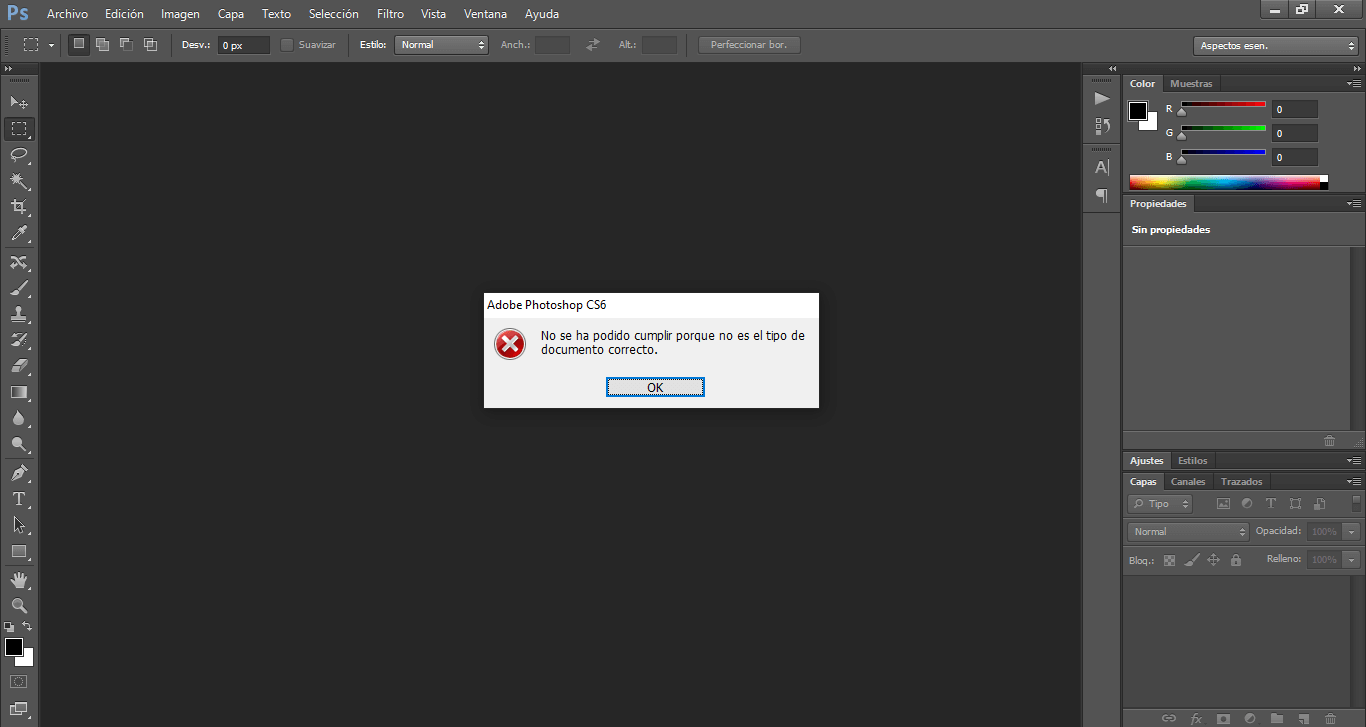
Task: Toggle lock image pixels brush
Action: (x=1191, y=560)
